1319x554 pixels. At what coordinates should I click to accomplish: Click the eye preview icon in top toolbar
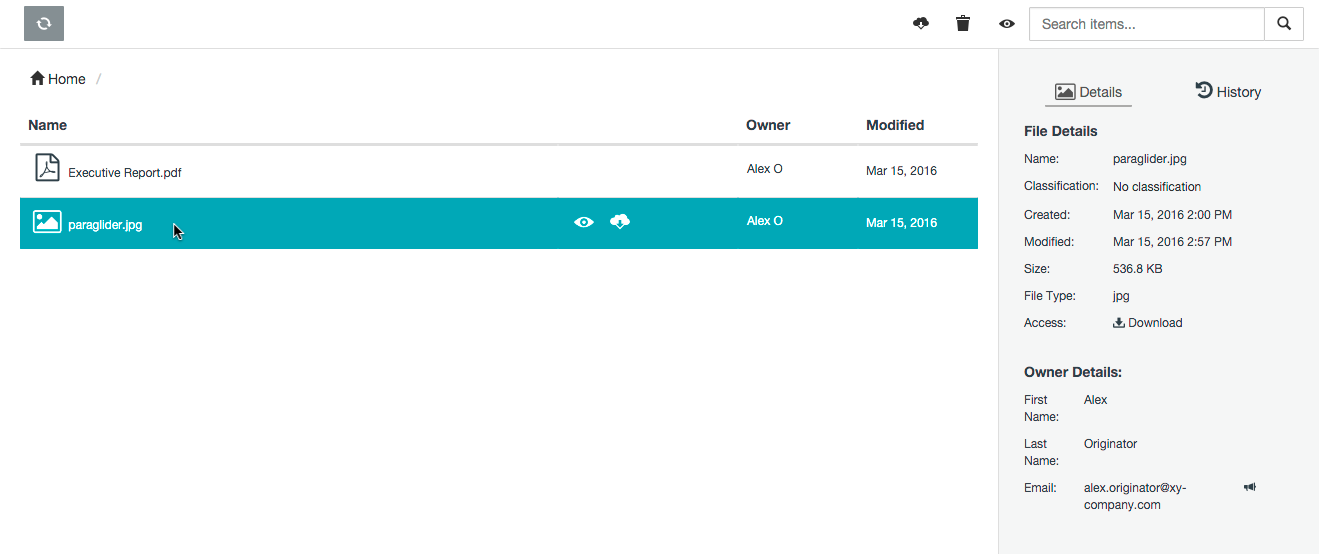pyautogui.click(x=1007, y=24)
